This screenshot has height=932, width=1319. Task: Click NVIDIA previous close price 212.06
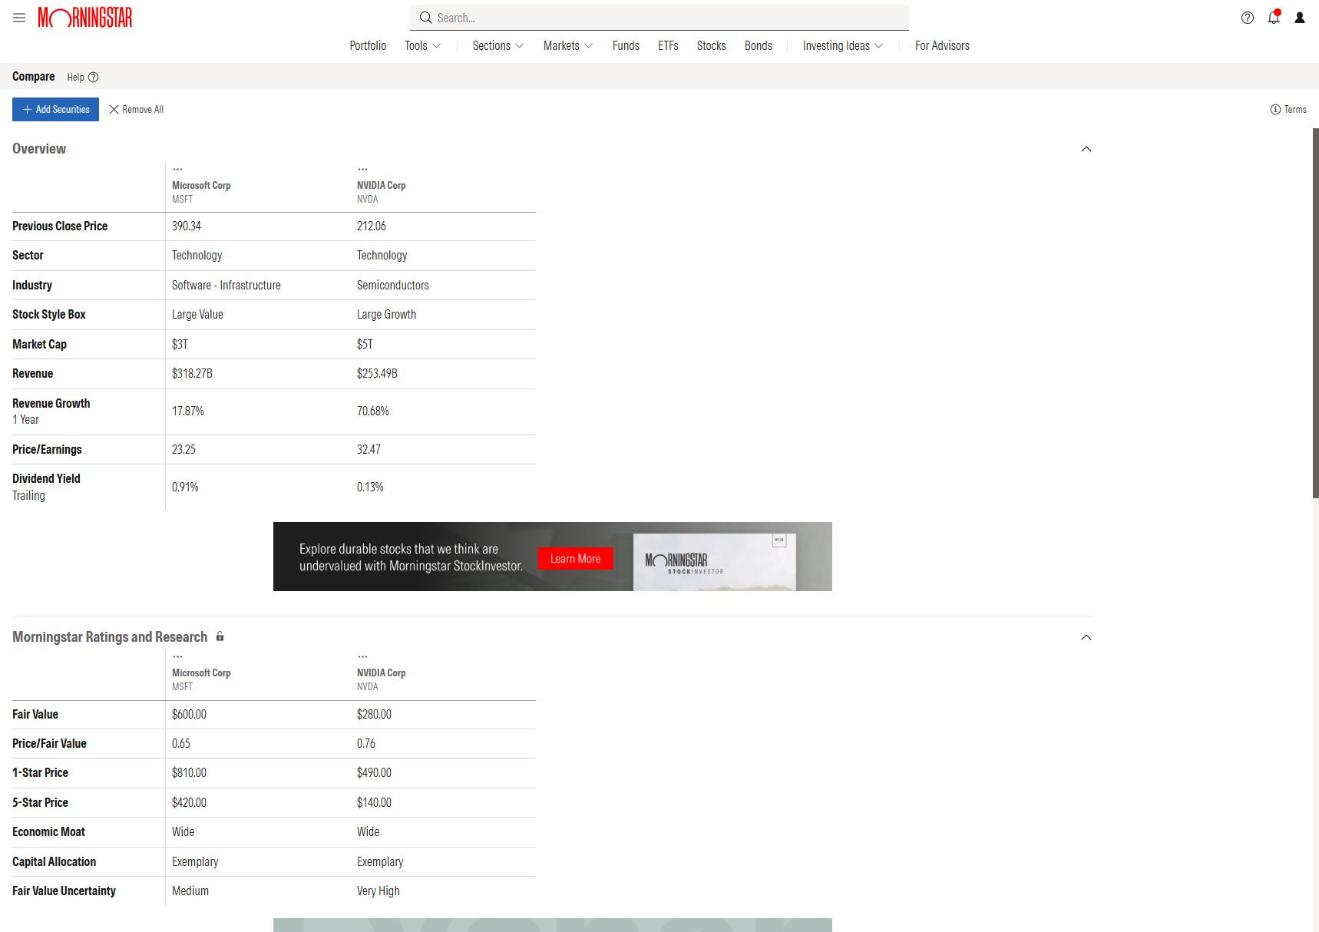371,226
